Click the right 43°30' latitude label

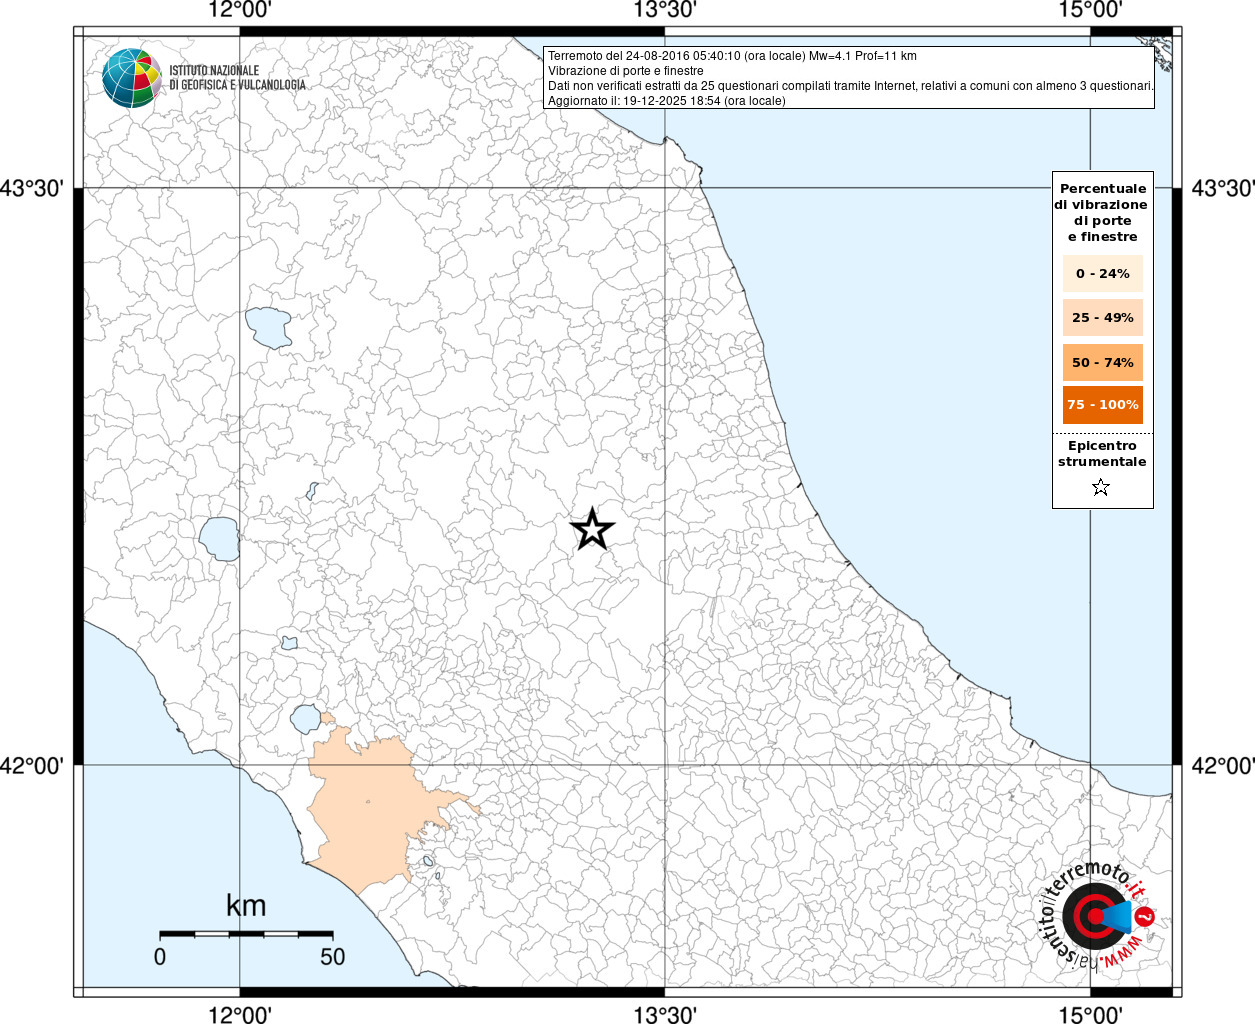pos(1222,188)
